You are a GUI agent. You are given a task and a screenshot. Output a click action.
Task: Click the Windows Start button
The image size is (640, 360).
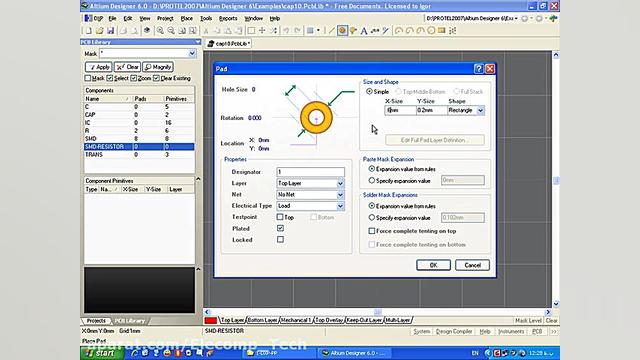click(x=100, y=353)
